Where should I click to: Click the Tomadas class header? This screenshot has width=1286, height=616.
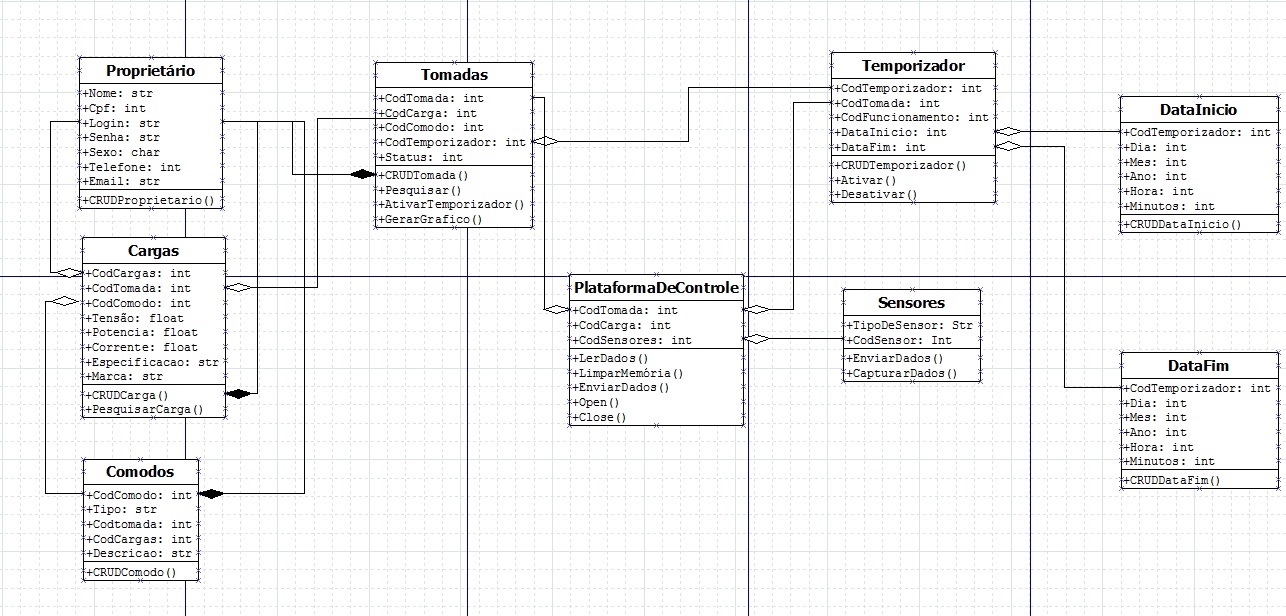tap(454, 75)
